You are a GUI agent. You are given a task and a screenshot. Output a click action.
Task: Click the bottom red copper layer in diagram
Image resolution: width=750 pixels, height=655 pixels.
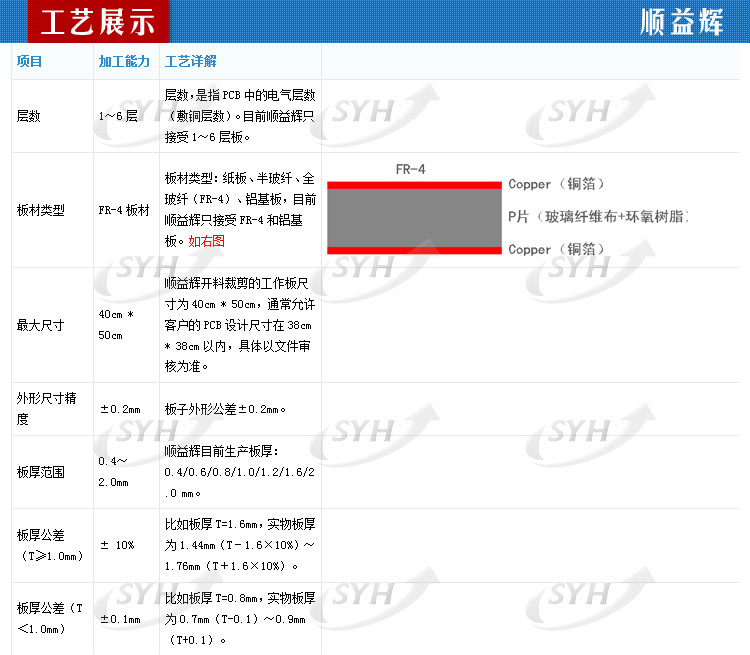[x=414, y=251]
